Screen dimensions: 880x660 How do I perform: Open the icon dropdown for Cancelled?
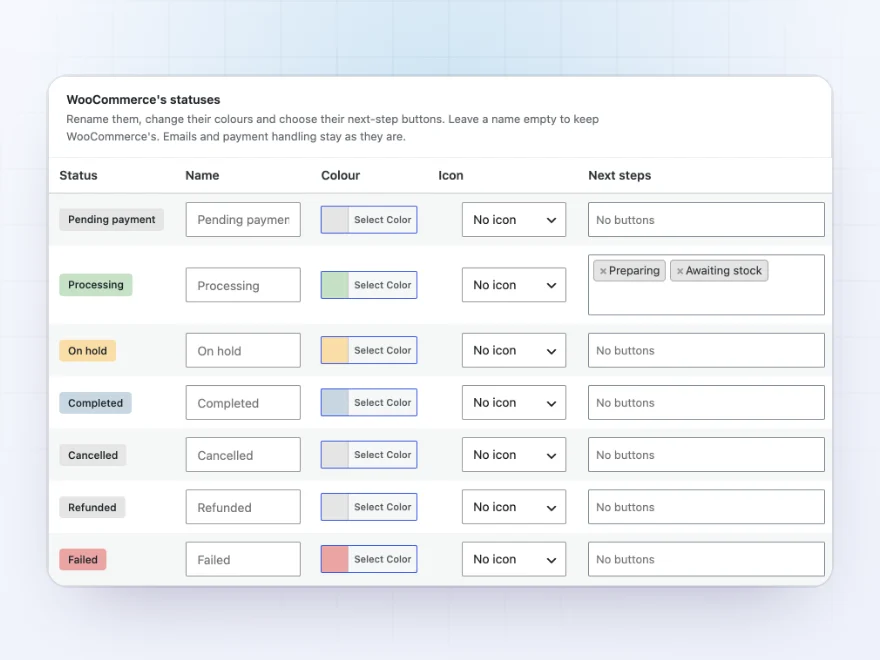pyautogui.click(x=514, y=455)
